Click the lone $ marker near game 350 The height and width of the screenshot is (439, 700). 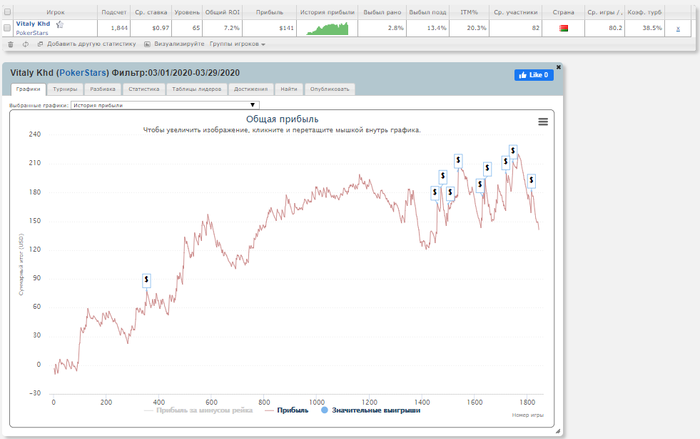click(x=146, y=280)
